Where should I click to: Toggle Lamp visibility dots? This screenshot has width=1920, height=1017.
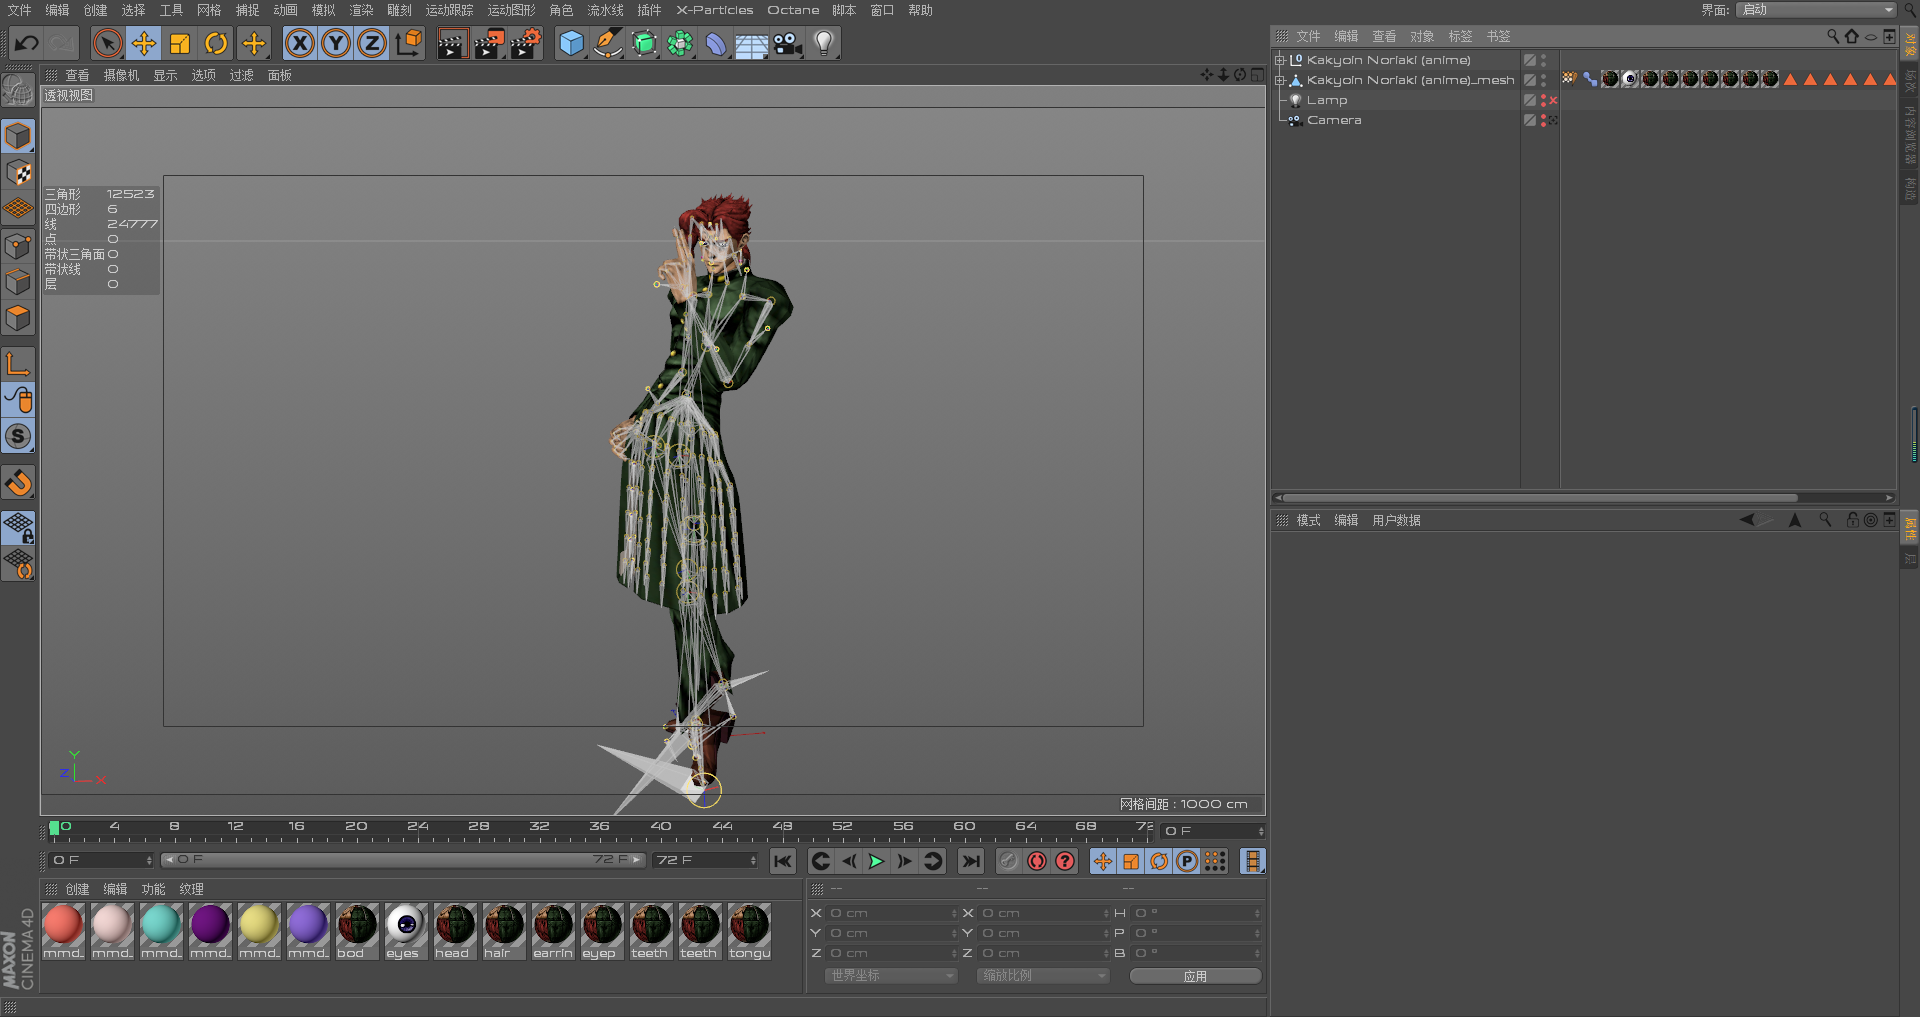click(x=1543, y=100)
